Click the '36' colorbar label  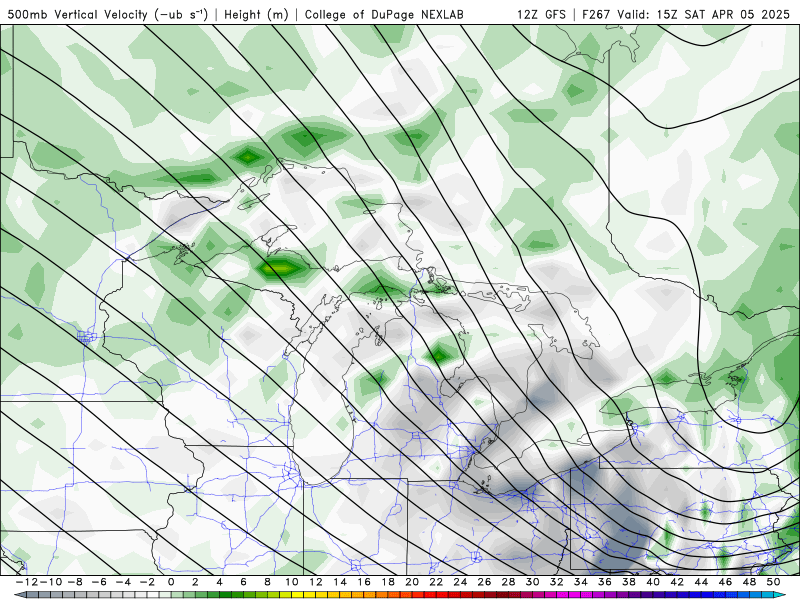(605, 582)
